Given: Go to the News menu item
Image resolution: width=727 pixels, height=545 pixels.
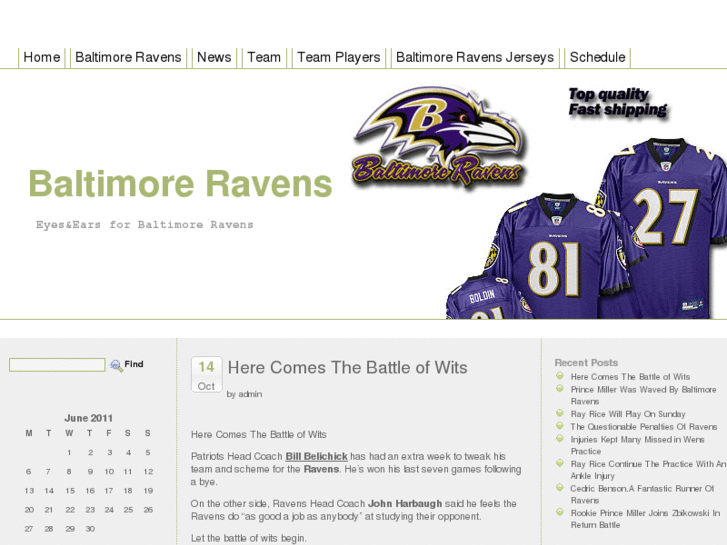Looking at the screenshot, I should tap(214, 58).
